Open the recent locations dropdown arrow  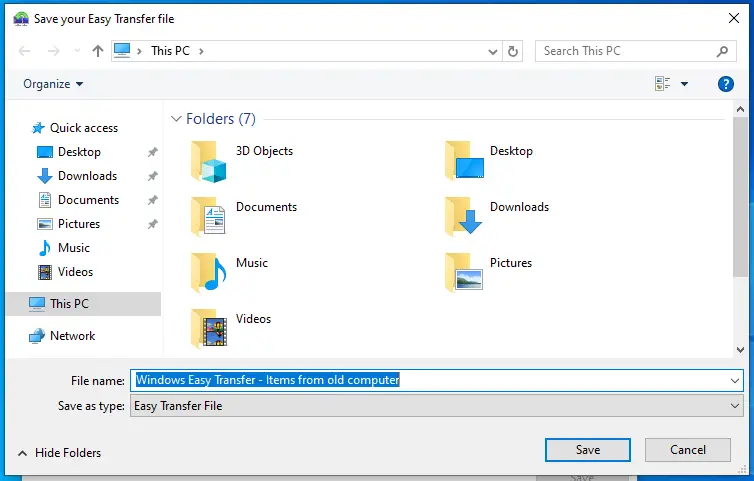[x=77, y=51]
